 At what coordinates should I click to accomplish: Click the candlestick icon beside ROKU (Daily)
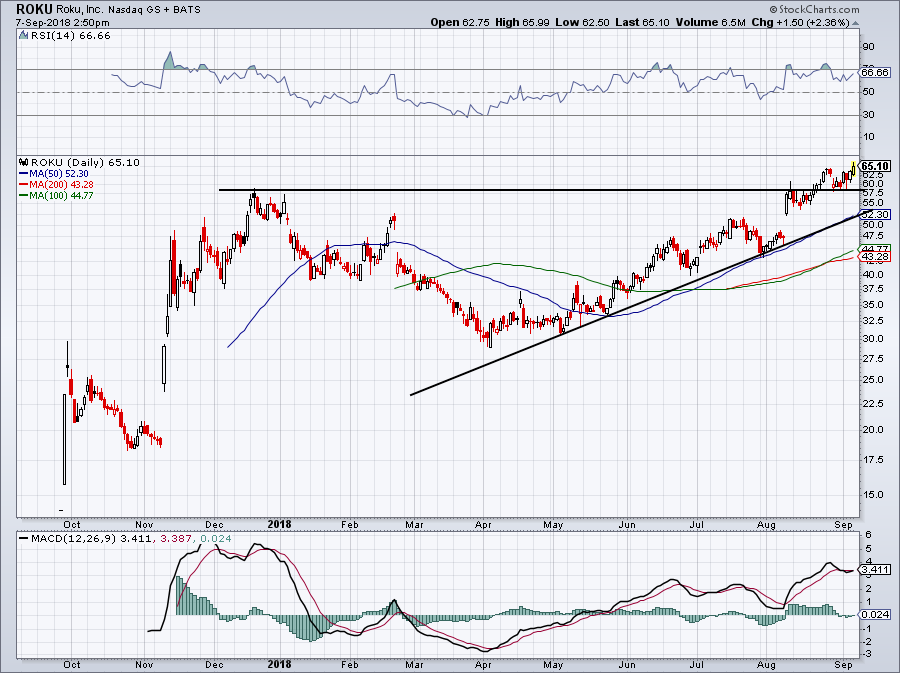24,162
